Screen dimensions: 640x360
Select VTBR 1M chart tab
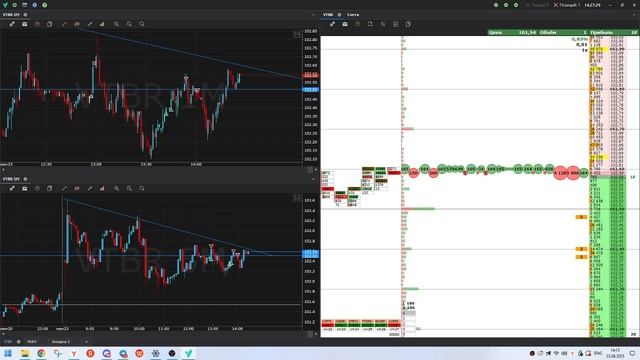[x=11, y=15]
